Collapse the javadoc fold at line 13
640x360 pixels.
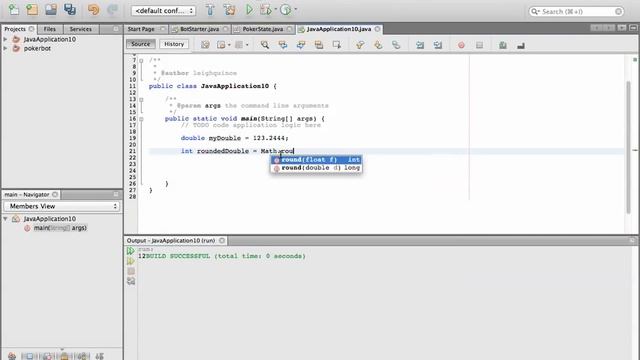tap(141, 100)
